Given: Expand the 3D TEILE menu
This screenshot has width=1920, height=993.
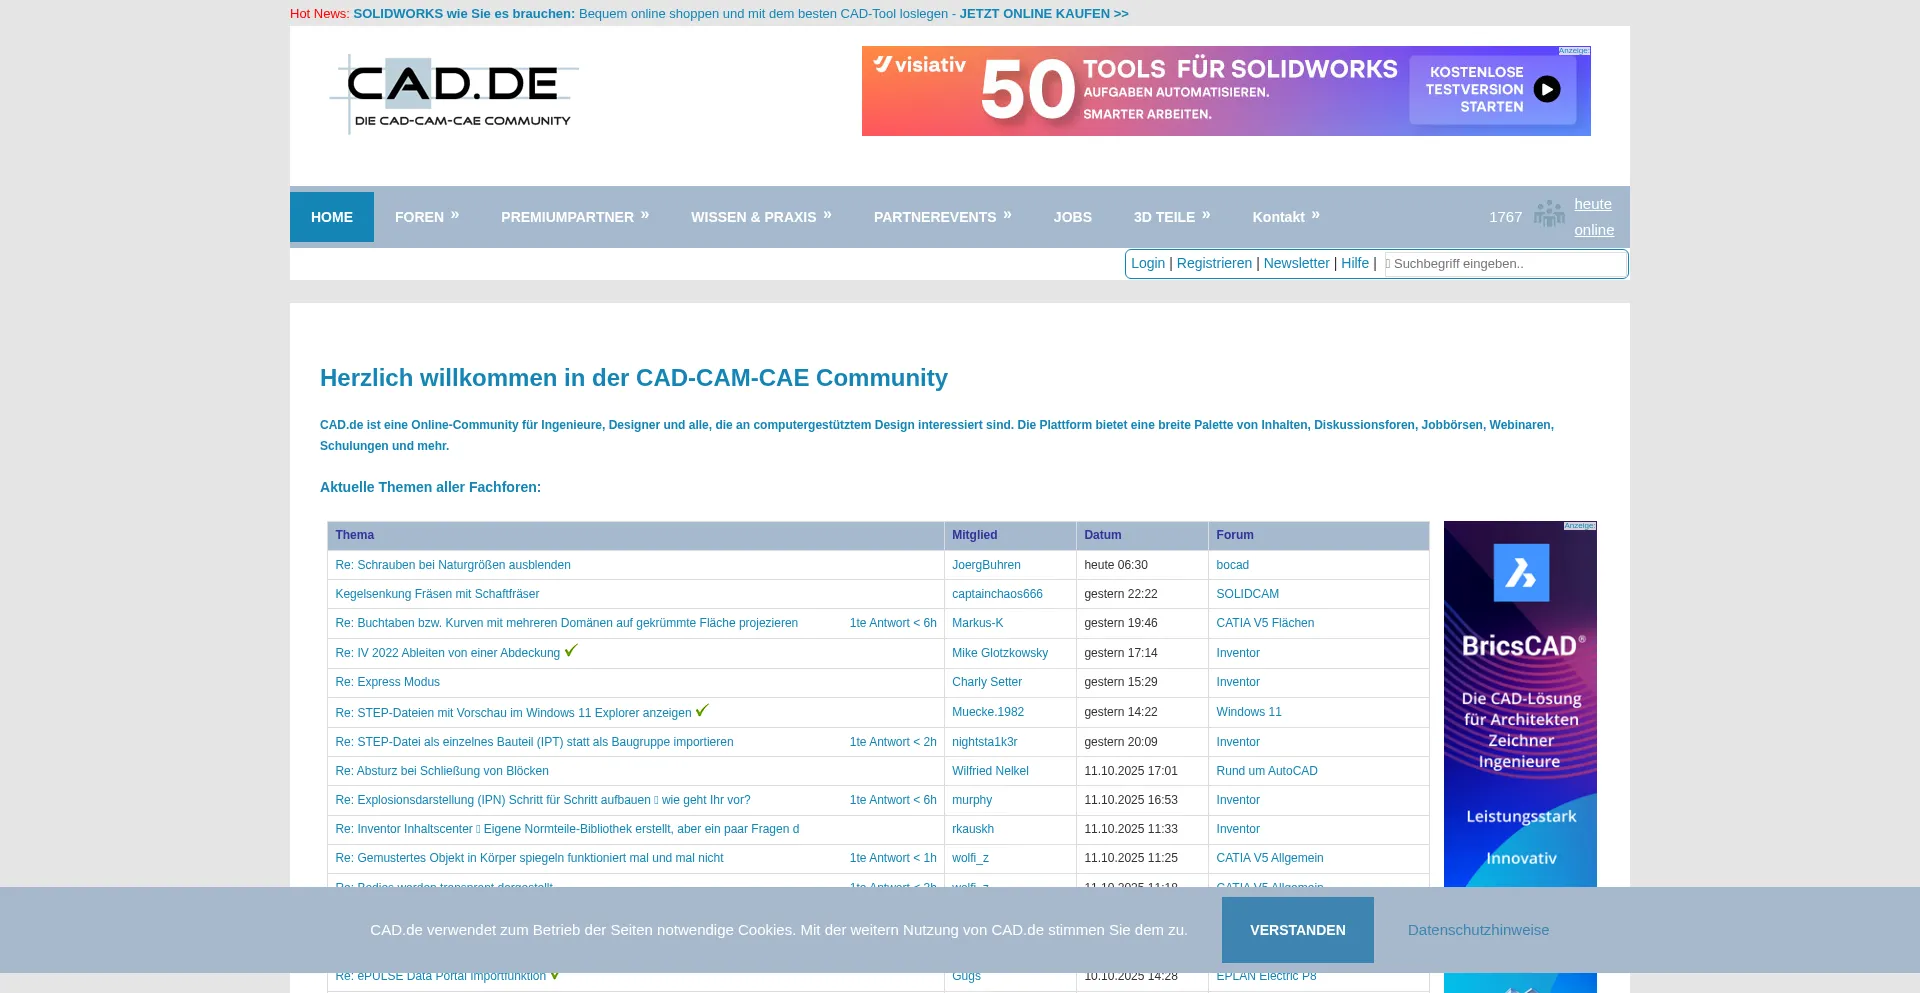Looking at the screenshot, I should click(x=1172, y=217).
